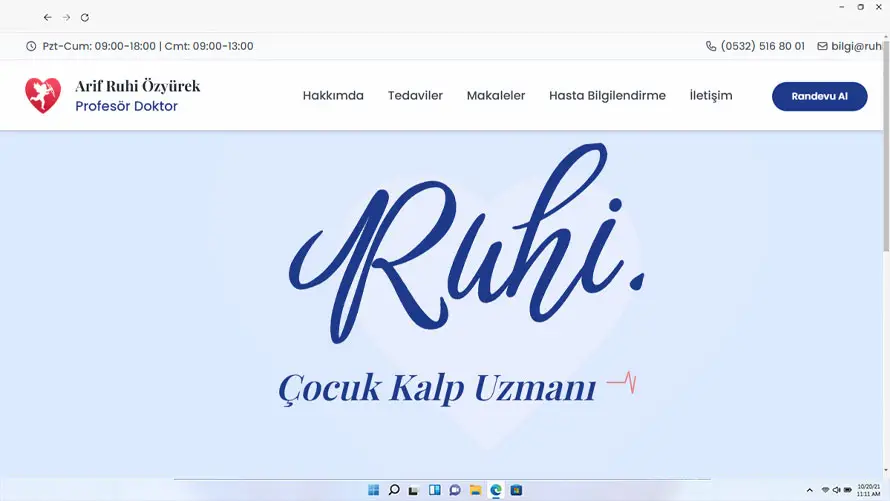Call the number (0532) 516 80 01
Image resolution: width=890 pixels, height=501 pixels.
pos(762,47)
